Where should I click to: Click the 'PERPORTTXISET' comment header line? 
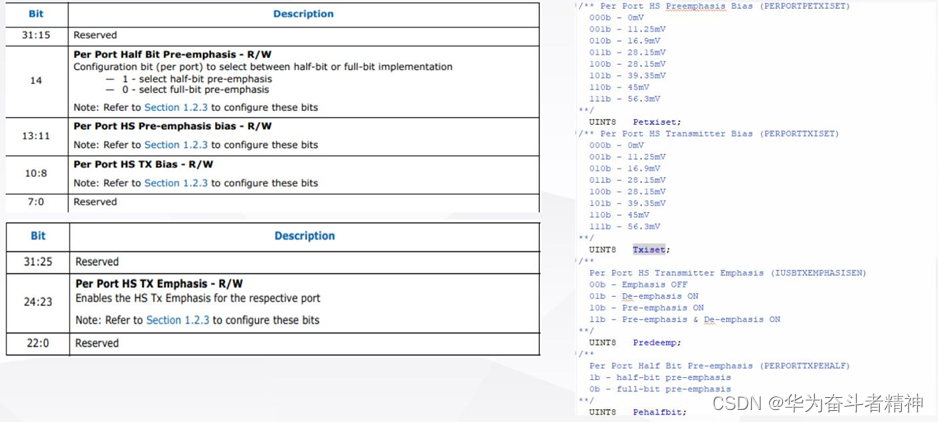click(x=709, y=133)
